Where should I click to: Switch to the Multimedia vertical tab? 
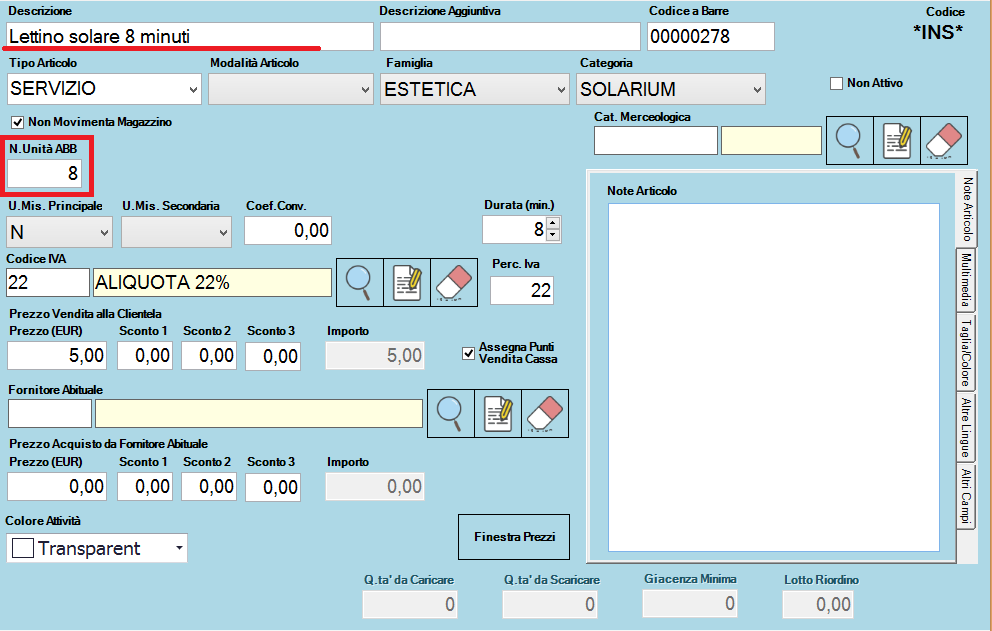pos(966,279)
